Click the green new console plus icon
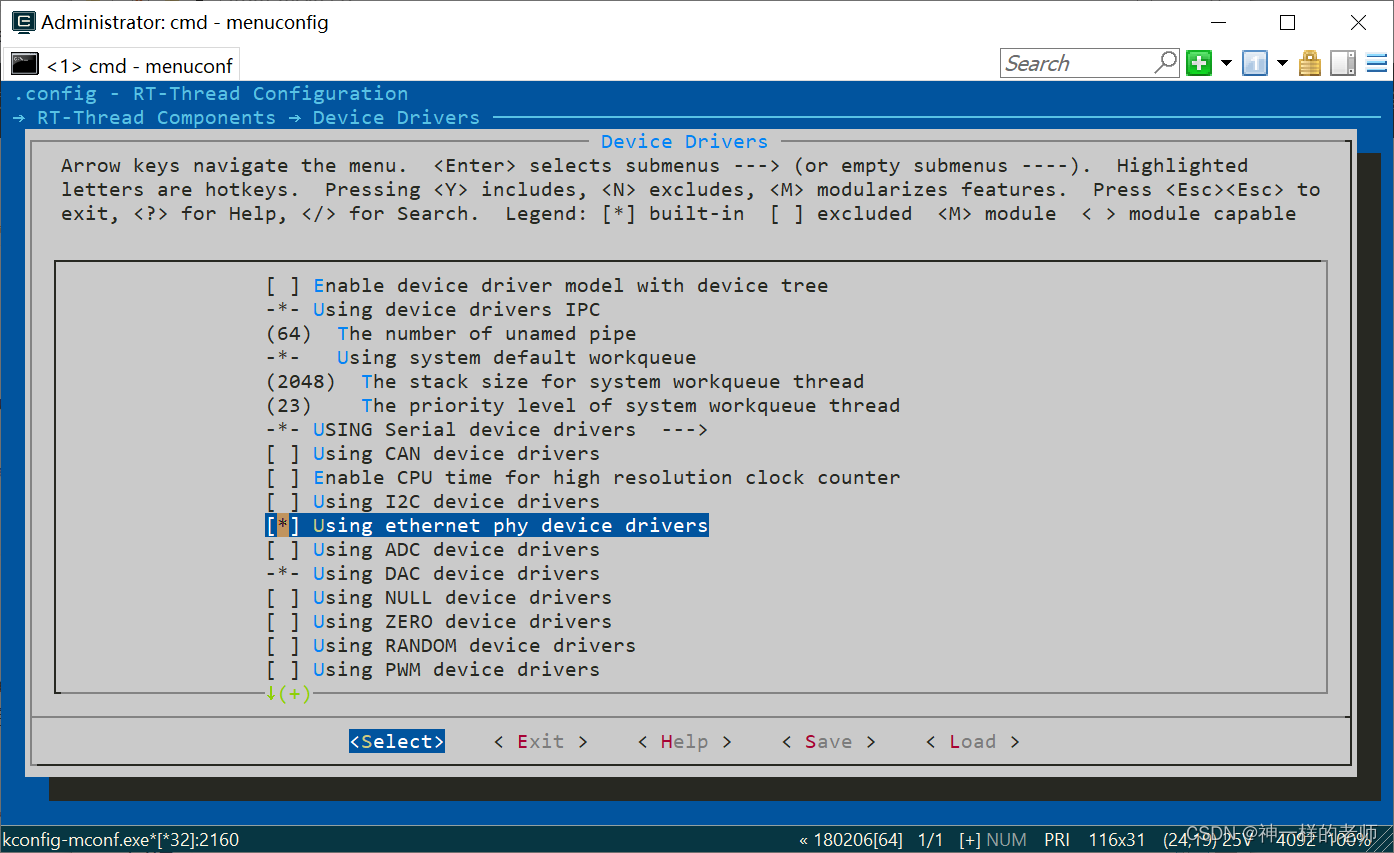Image resolution: width=1394 pixels, height=853 pixels. [x=1199, y=63]
